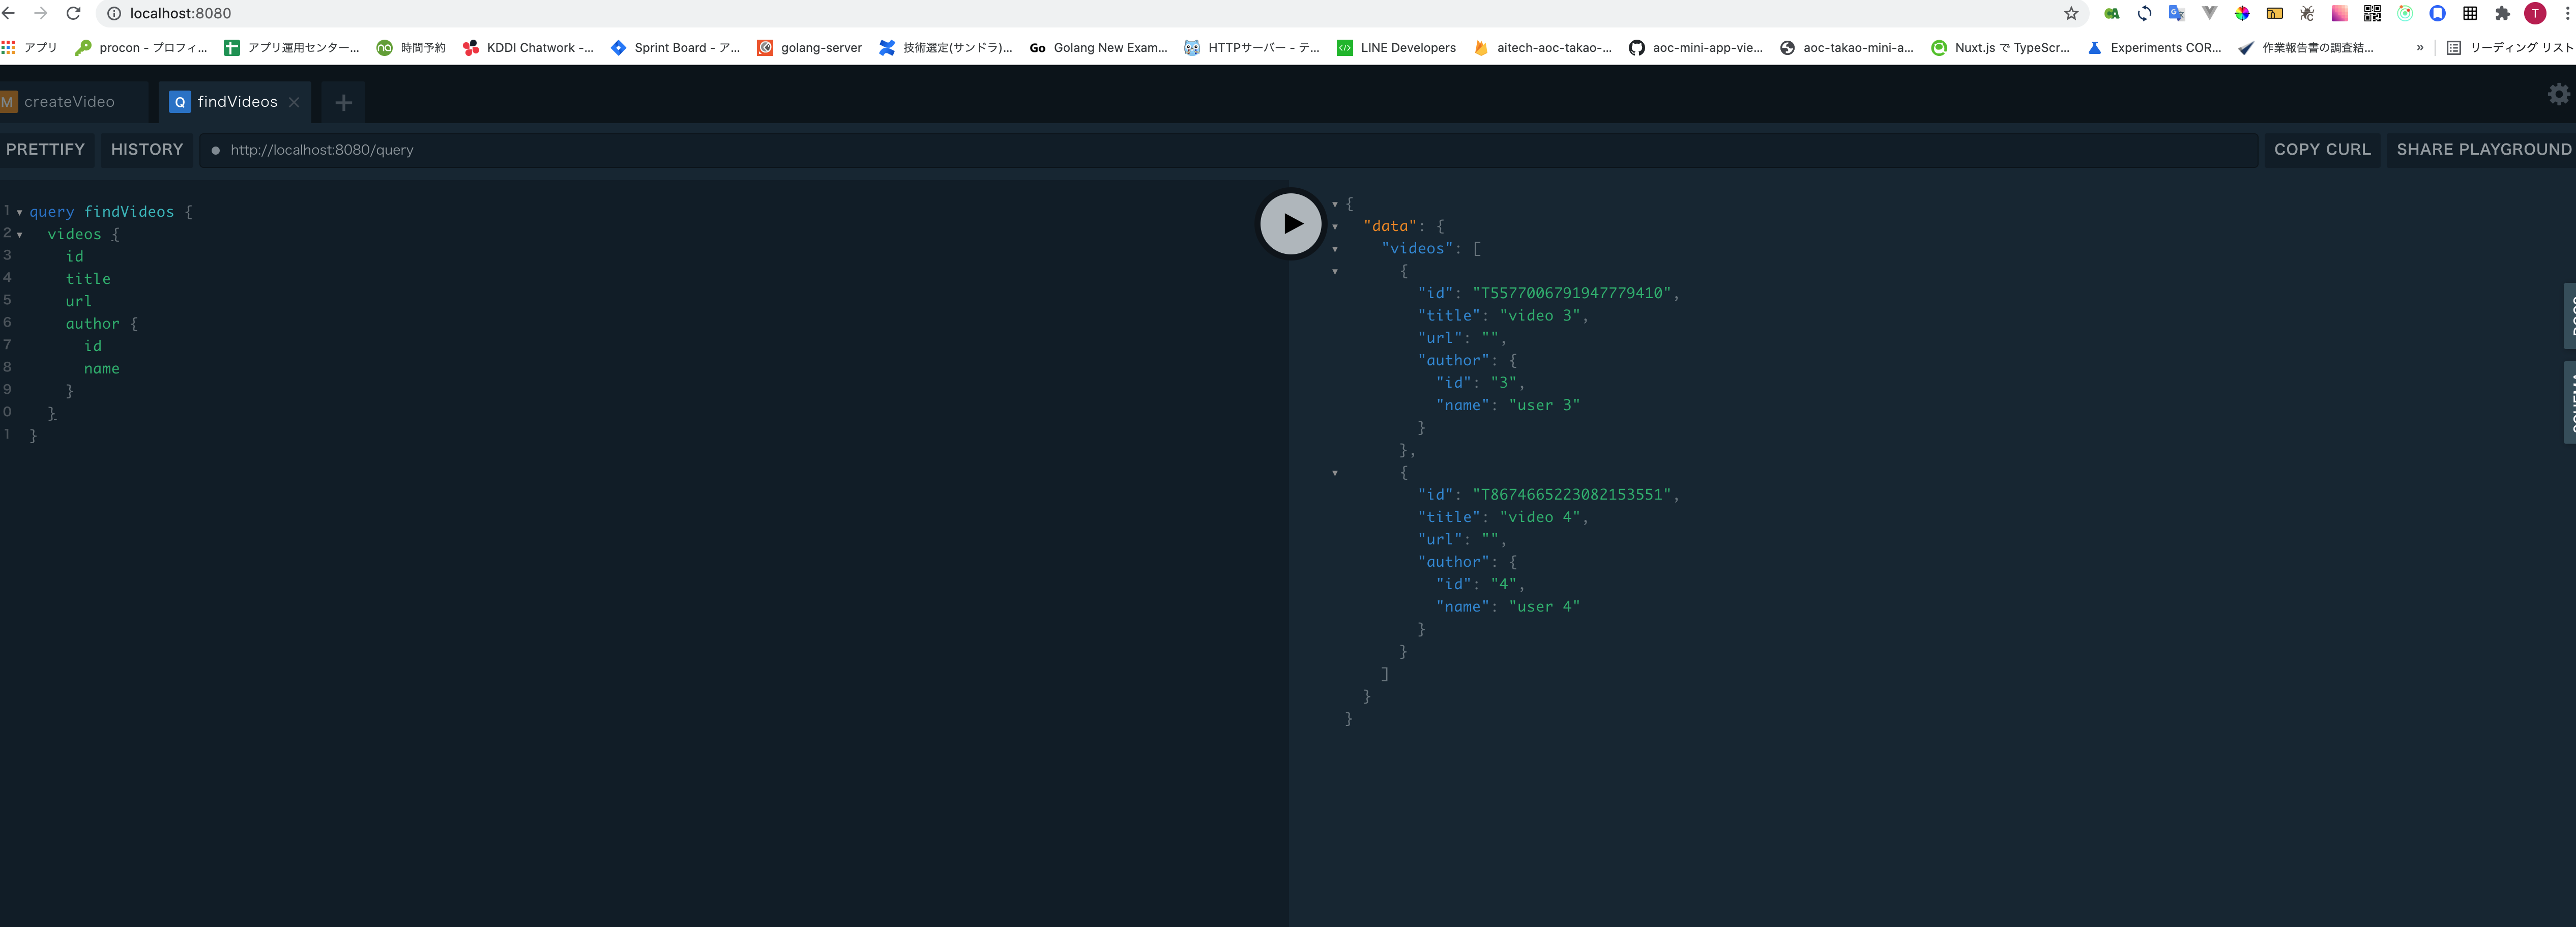Image resolution: width=2576 pixels, height=927 pixels.
Task: Open the Google Translate extension
Action: [x=2176, y=13]
